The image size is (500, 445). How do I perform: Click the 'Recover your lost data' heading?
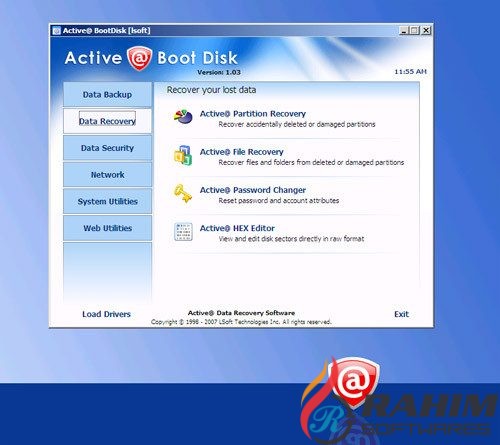coord(211,90)
